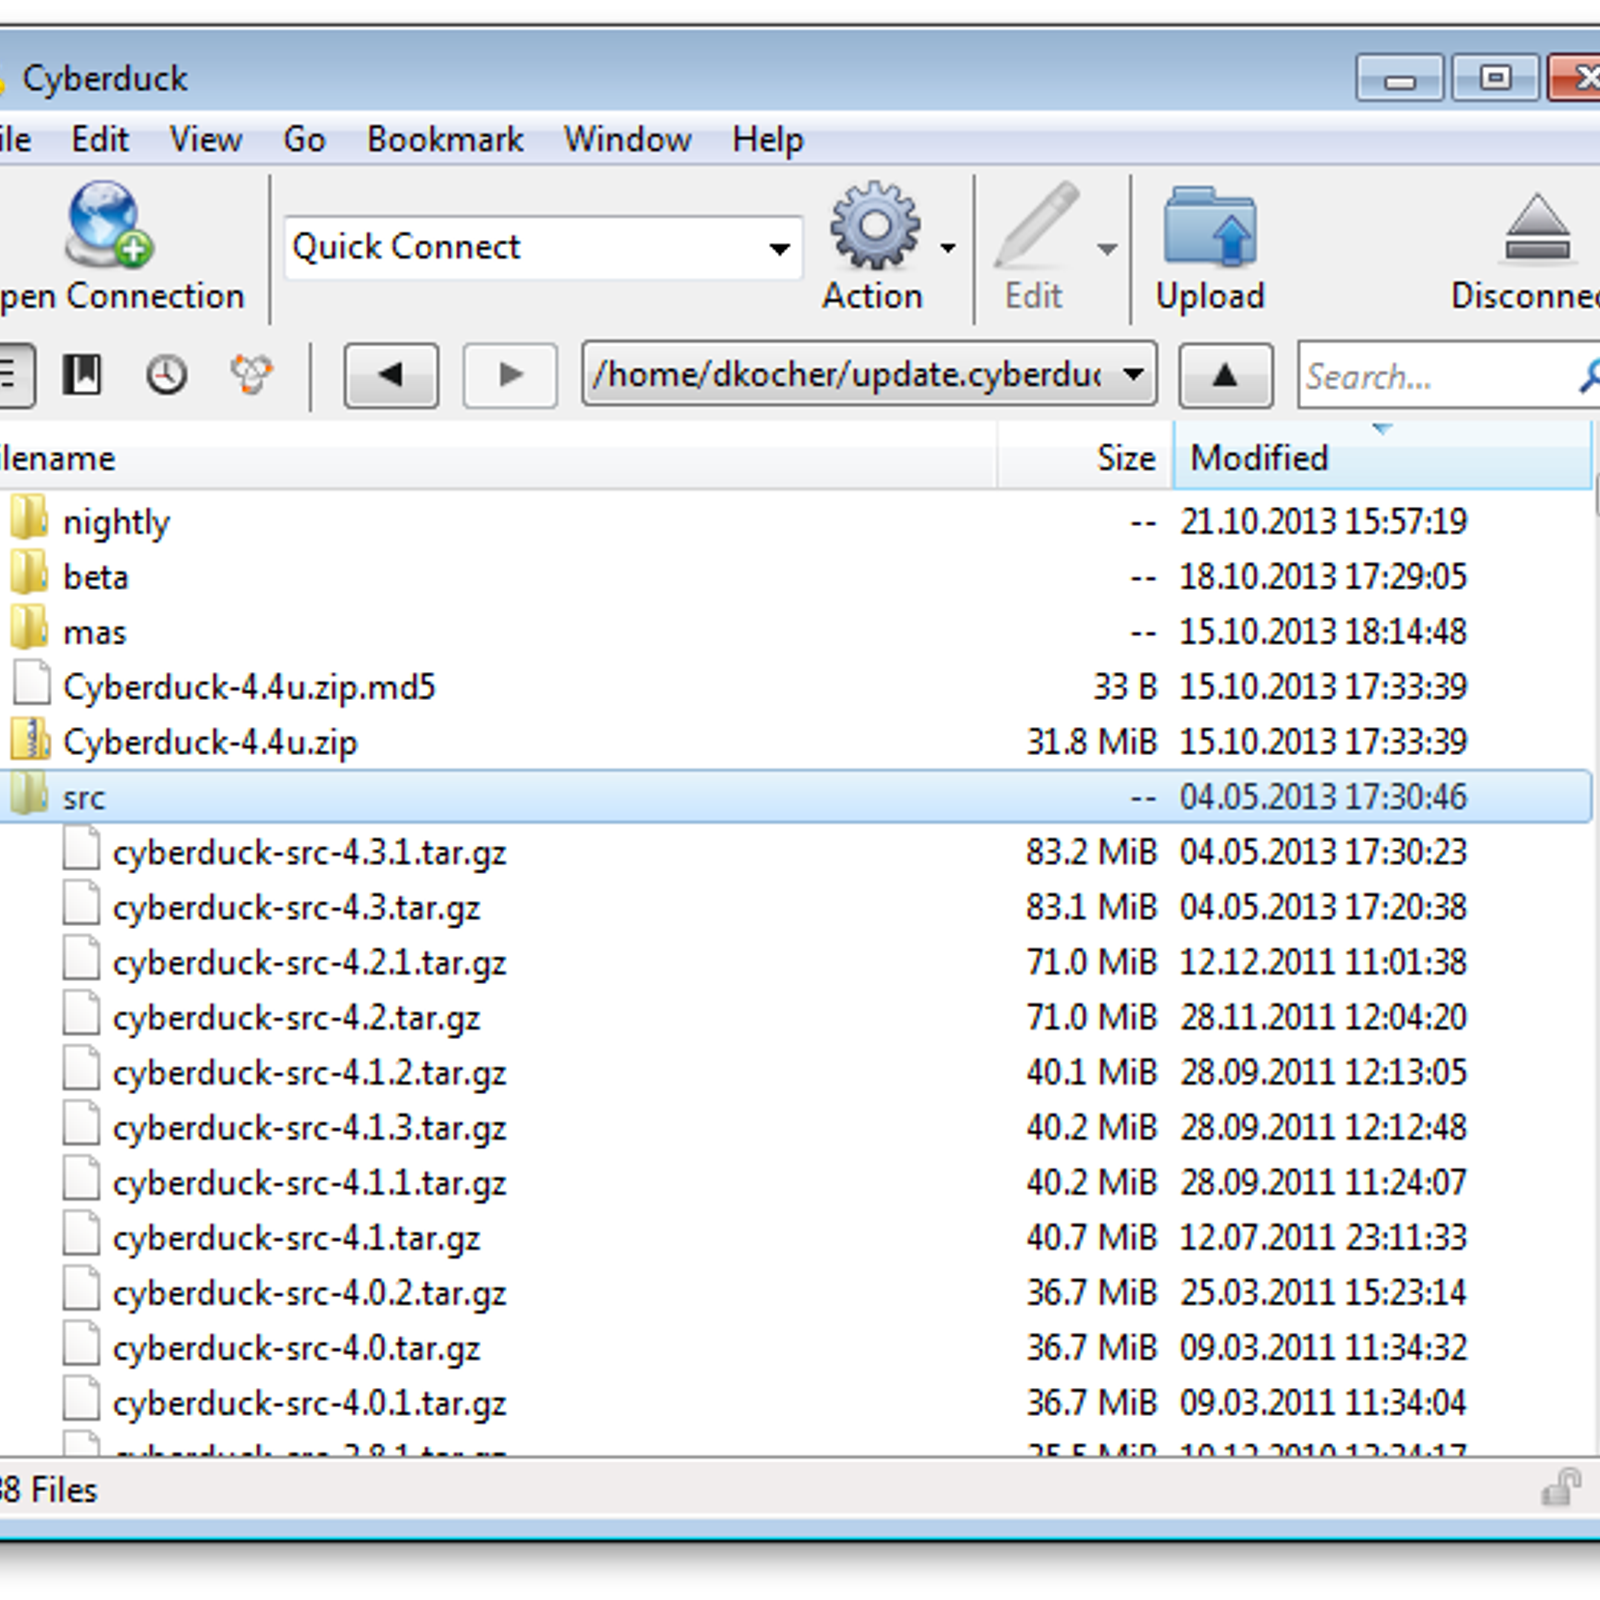The height and width of the screenshot is (1600, 1600).
Task: Show the bookmarks view icon
Action: 82,375
